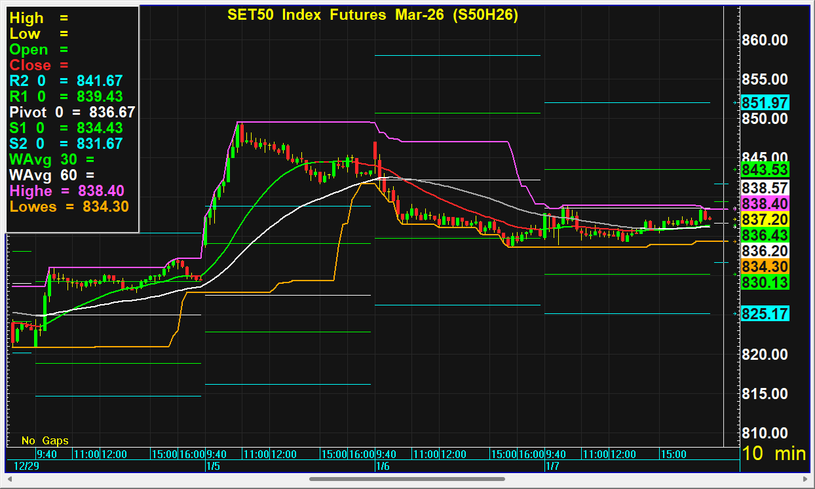
Task: Select the magenta 838.40 price tag
Action: click(x=765, y=203)
